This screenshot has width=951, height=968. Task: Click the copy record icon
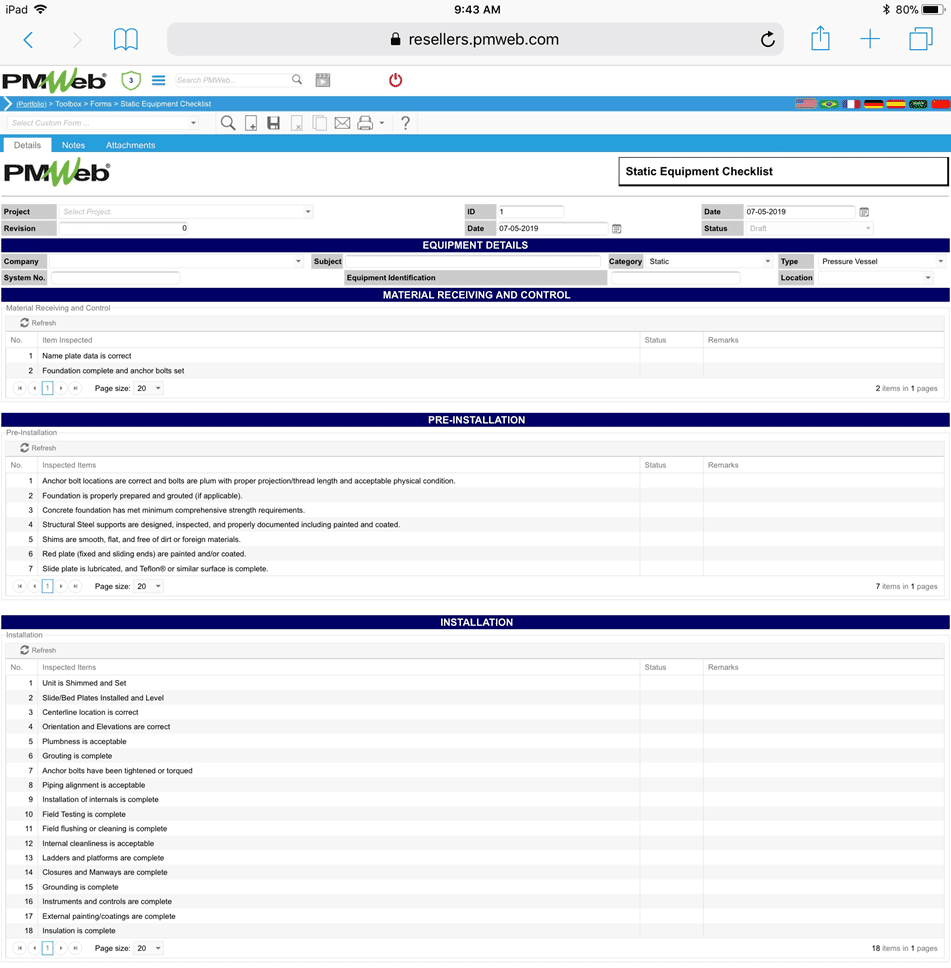pos(319,123)
